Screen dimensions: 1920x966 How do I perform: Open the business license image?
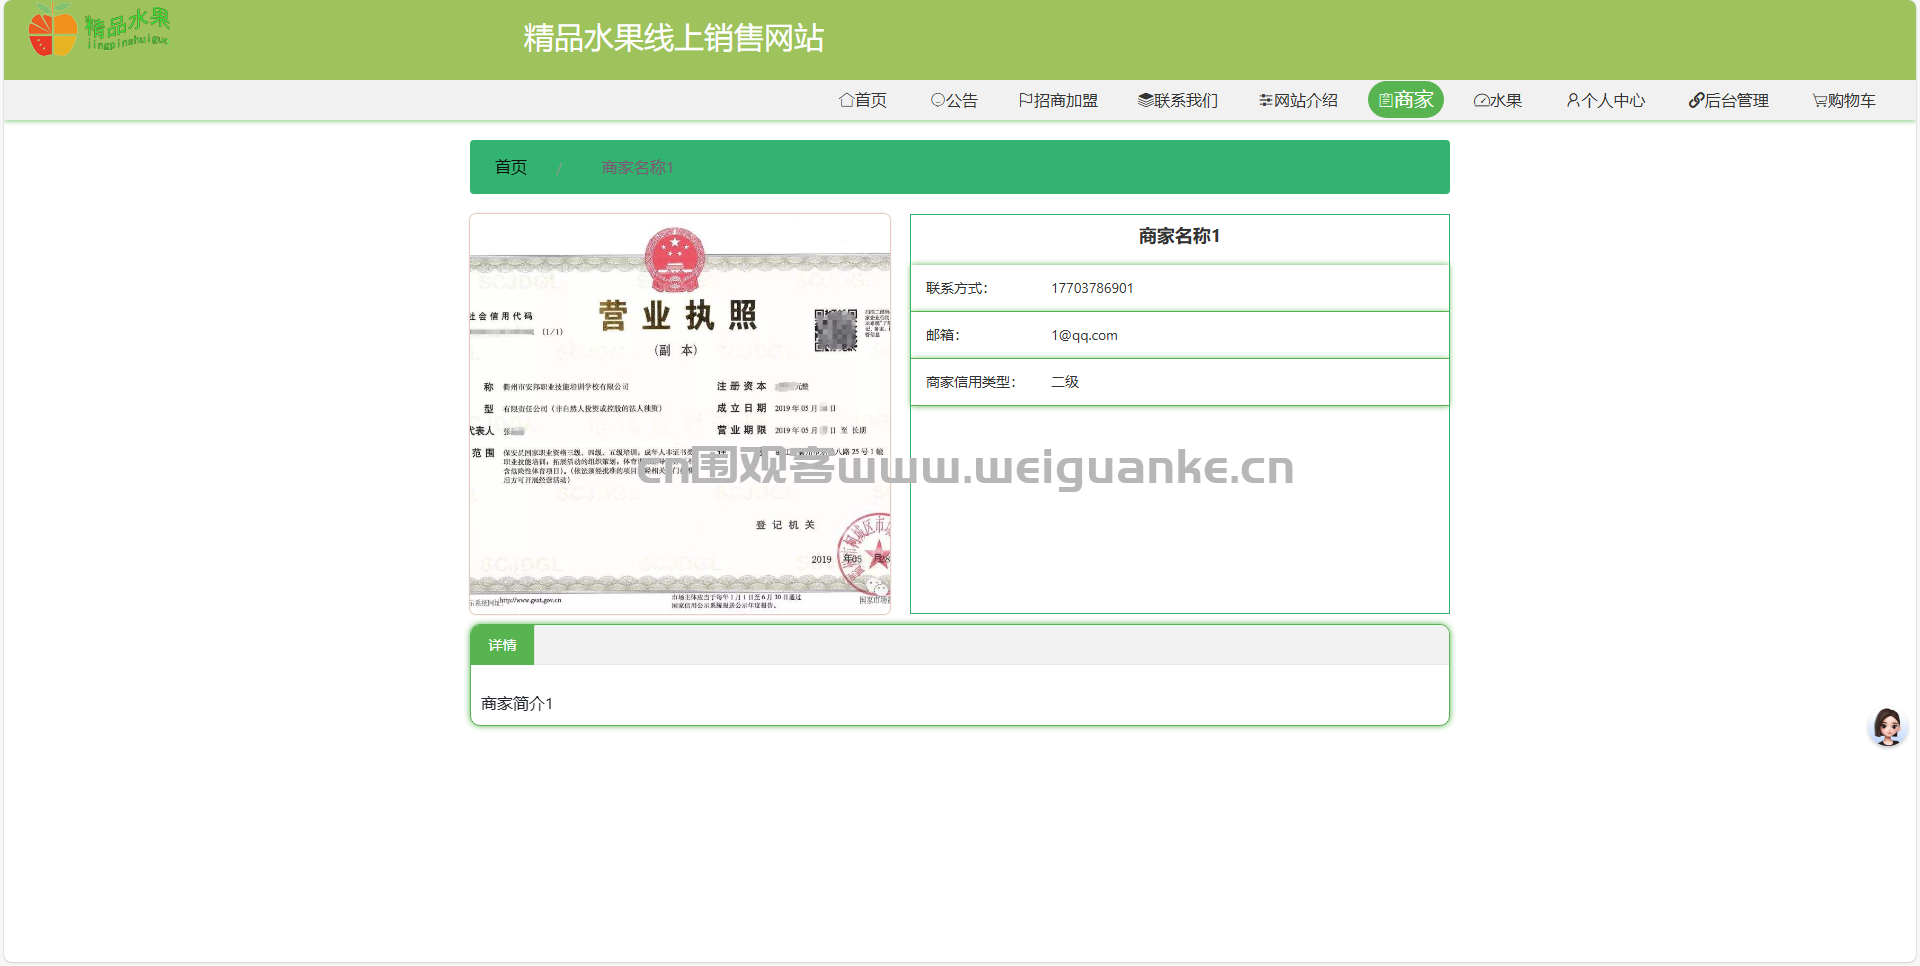tap(680, 413)
